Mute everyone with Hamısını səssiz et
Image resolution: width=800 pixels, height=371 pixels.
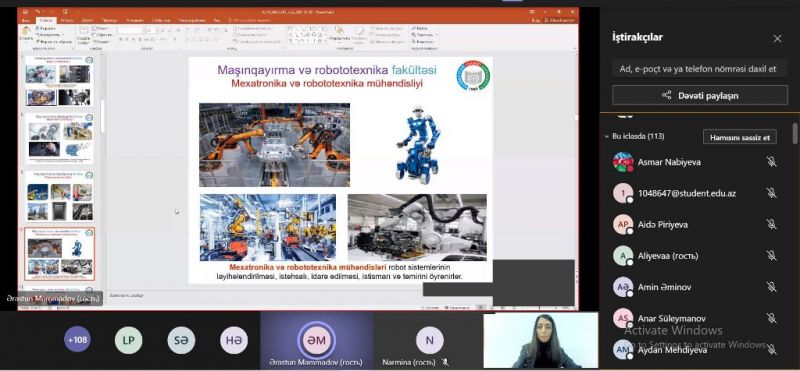740,137
